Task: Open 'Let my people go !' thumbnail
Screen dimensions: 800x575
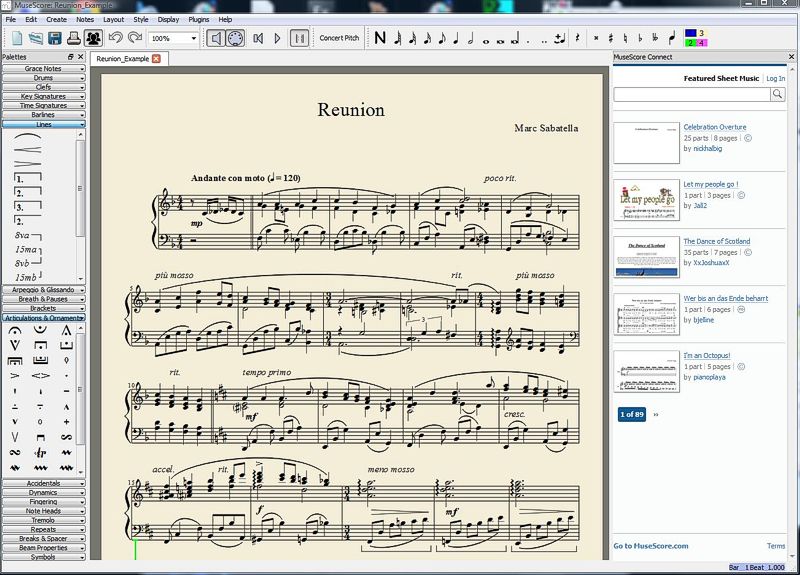Action: (x=646, y=200)
